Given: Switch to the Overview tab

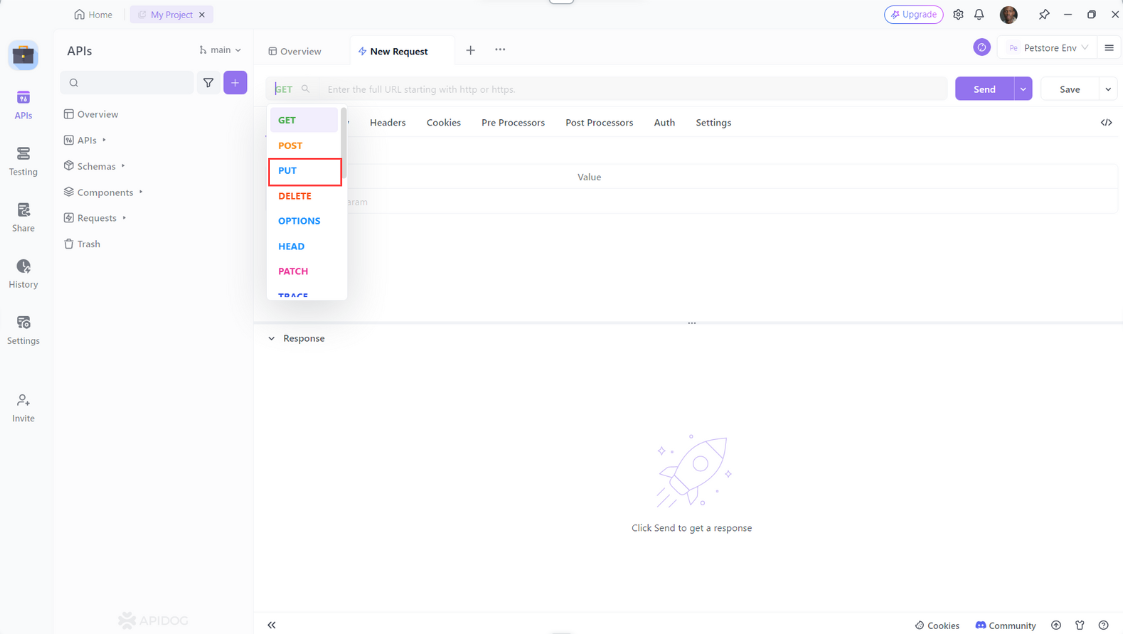Looking at the screenshot, I should point(295,51).
